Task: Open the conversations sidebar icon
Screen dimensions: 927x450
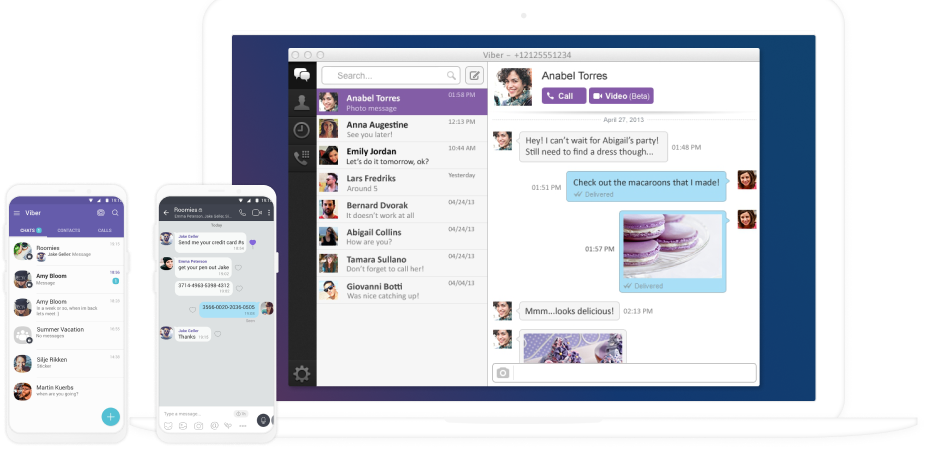Action: point(301,75)
